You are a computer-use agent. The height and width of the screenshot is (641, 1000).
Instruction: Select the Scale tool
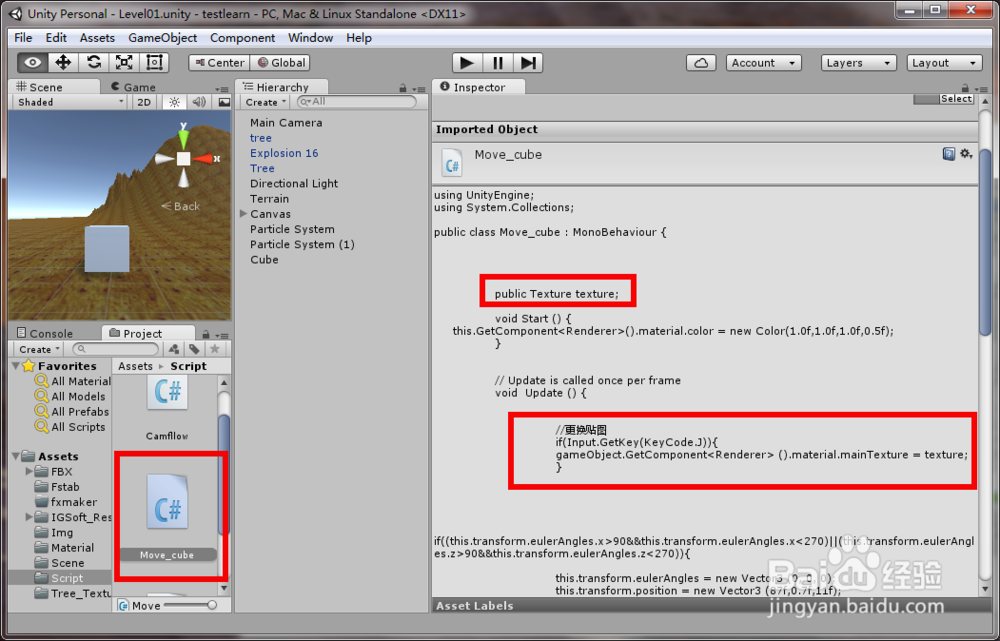point(124,63)
